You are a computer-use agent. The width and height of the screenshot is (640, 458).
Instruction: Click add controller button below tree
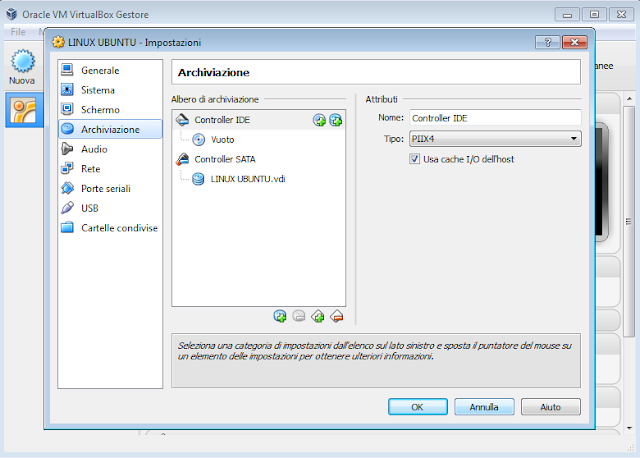coord(318,316)
